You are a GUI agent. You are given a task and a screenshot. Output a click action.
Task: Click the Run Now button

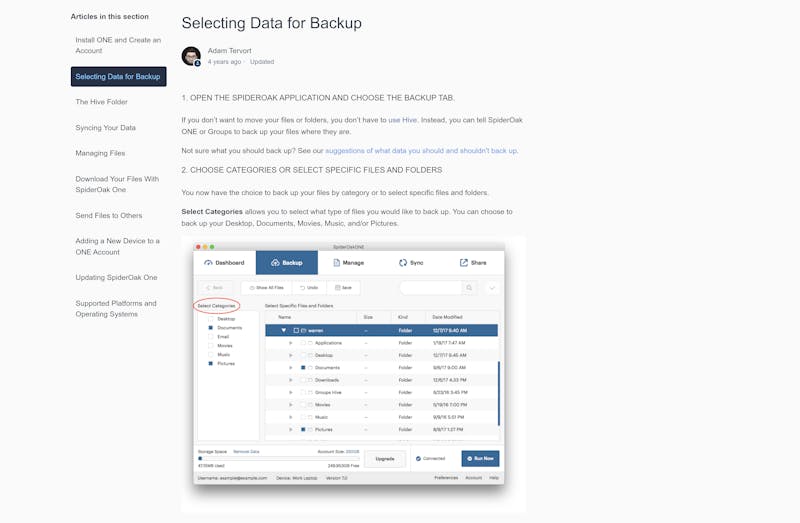tap(481, 459)
